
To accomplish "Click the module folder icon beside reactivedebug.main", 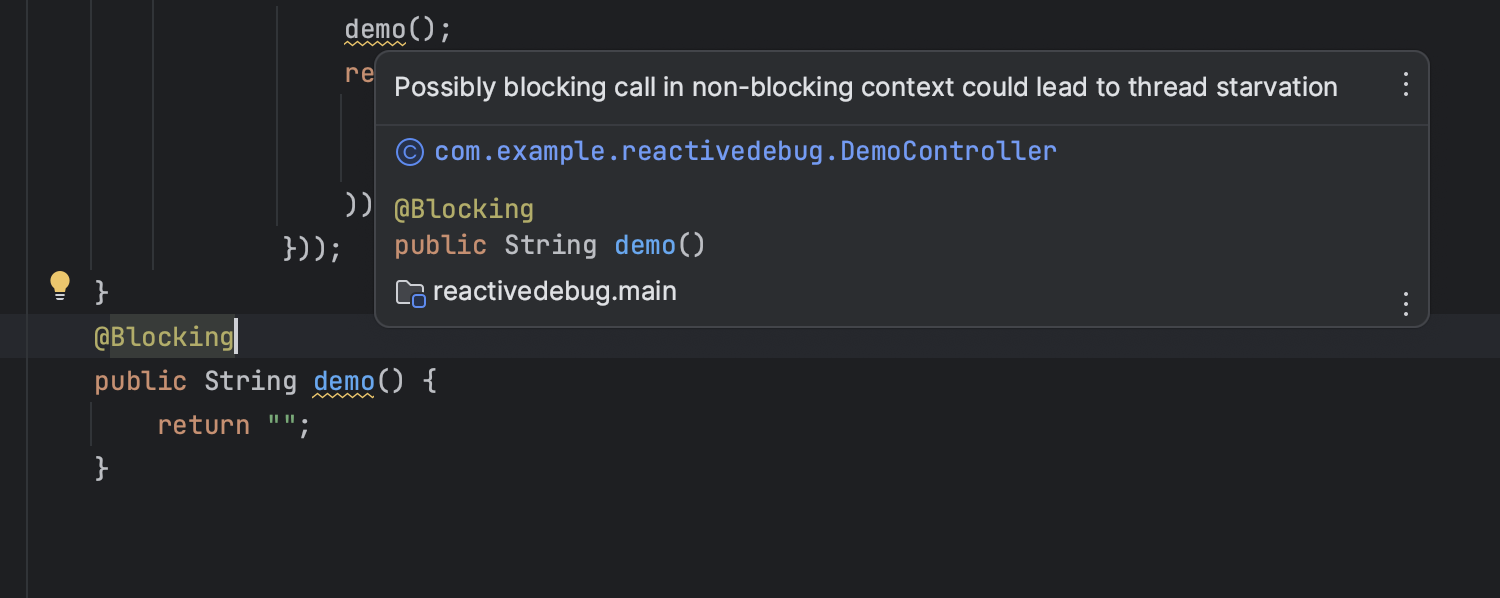I will click(410, 293).
